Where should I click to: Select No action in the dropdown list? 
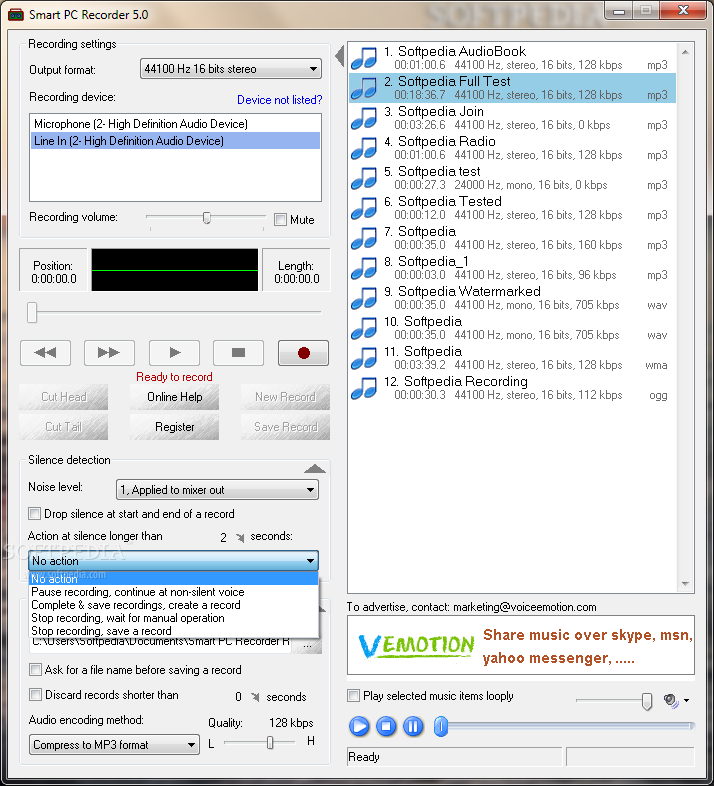(173, 579)
